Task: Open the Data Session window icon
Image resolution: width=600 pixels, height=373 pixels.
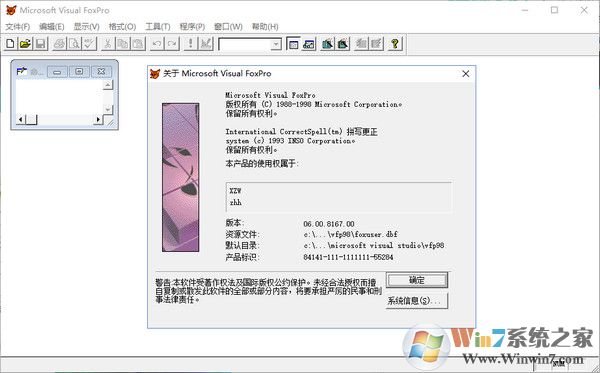Action: (x=308, y=44)
